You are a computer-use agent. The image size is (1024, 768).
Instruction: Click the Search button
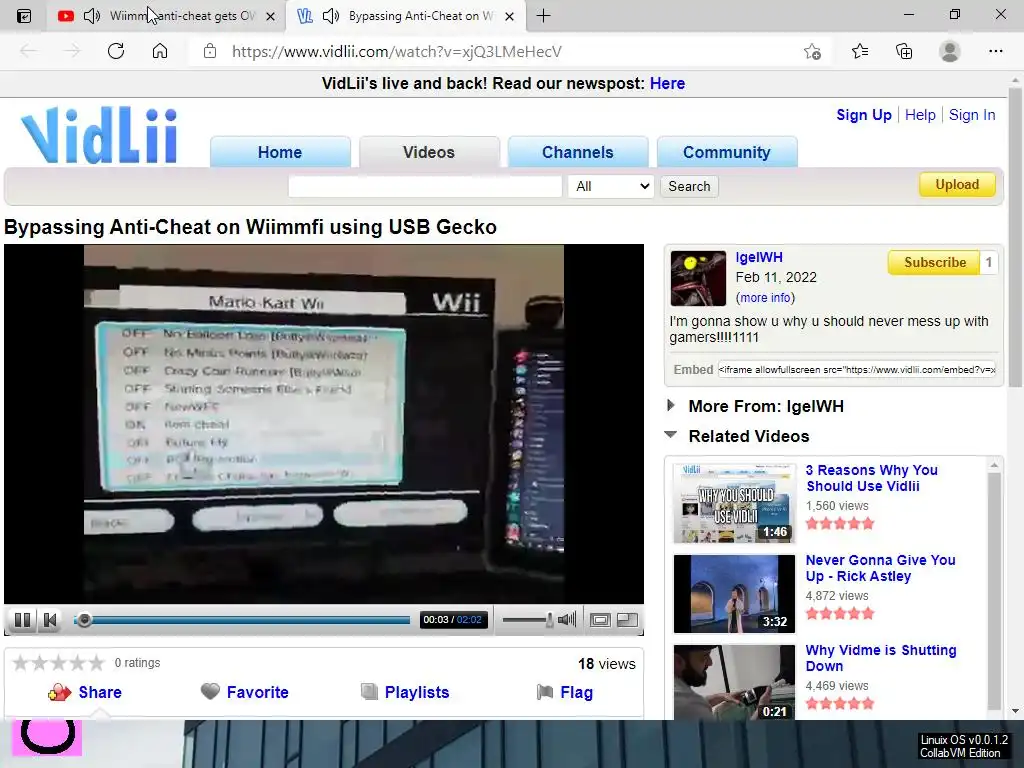pos(689,186)
